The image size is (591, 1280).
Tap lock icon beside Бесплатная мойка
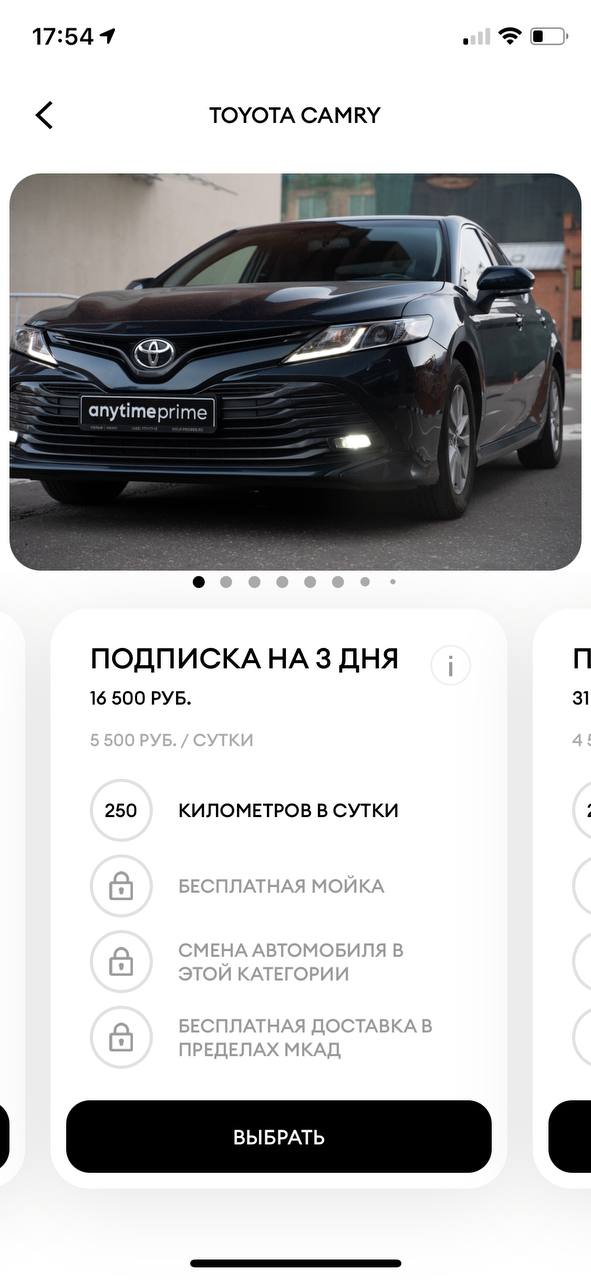point(121,886)
